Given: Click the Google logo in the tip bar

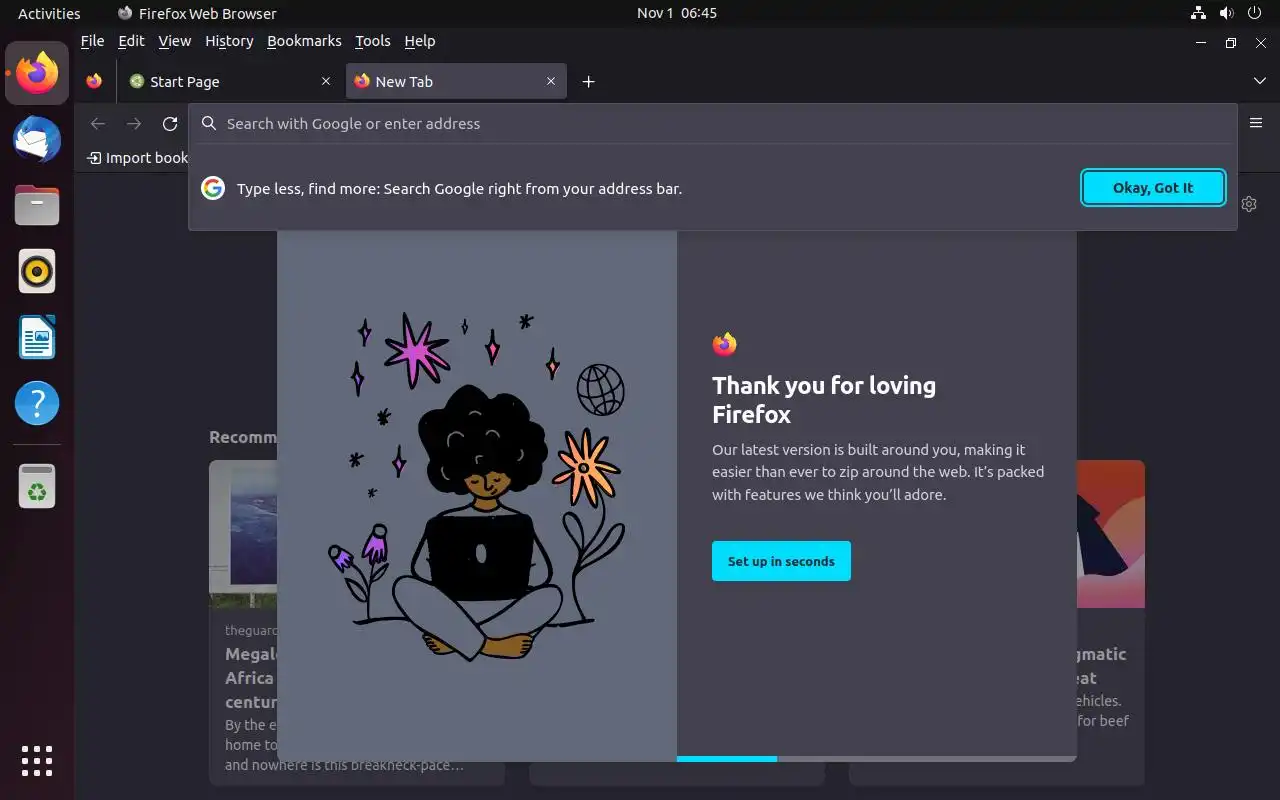Looking at the screenshot, I should [213, 188].
